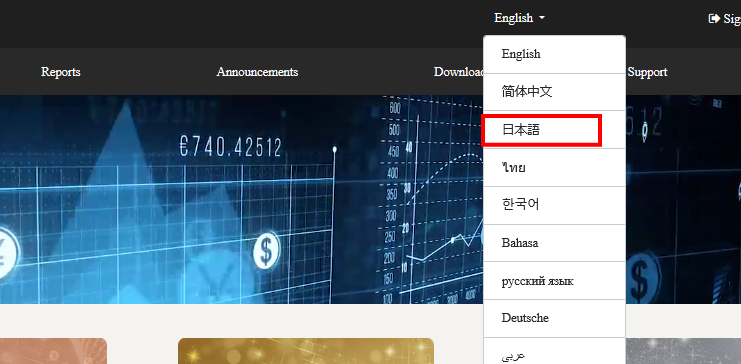Click the sign-out arrow icon

tap(714, 18)
